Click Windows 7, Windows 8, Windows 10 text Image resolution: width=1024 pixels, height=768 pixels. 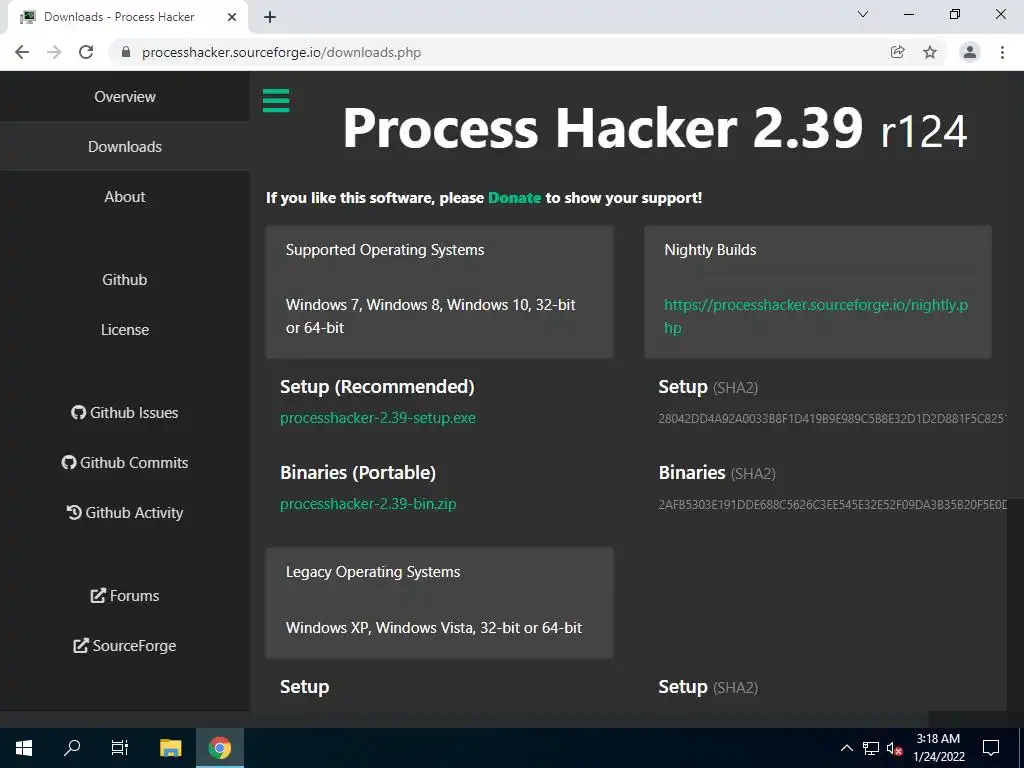430,316
